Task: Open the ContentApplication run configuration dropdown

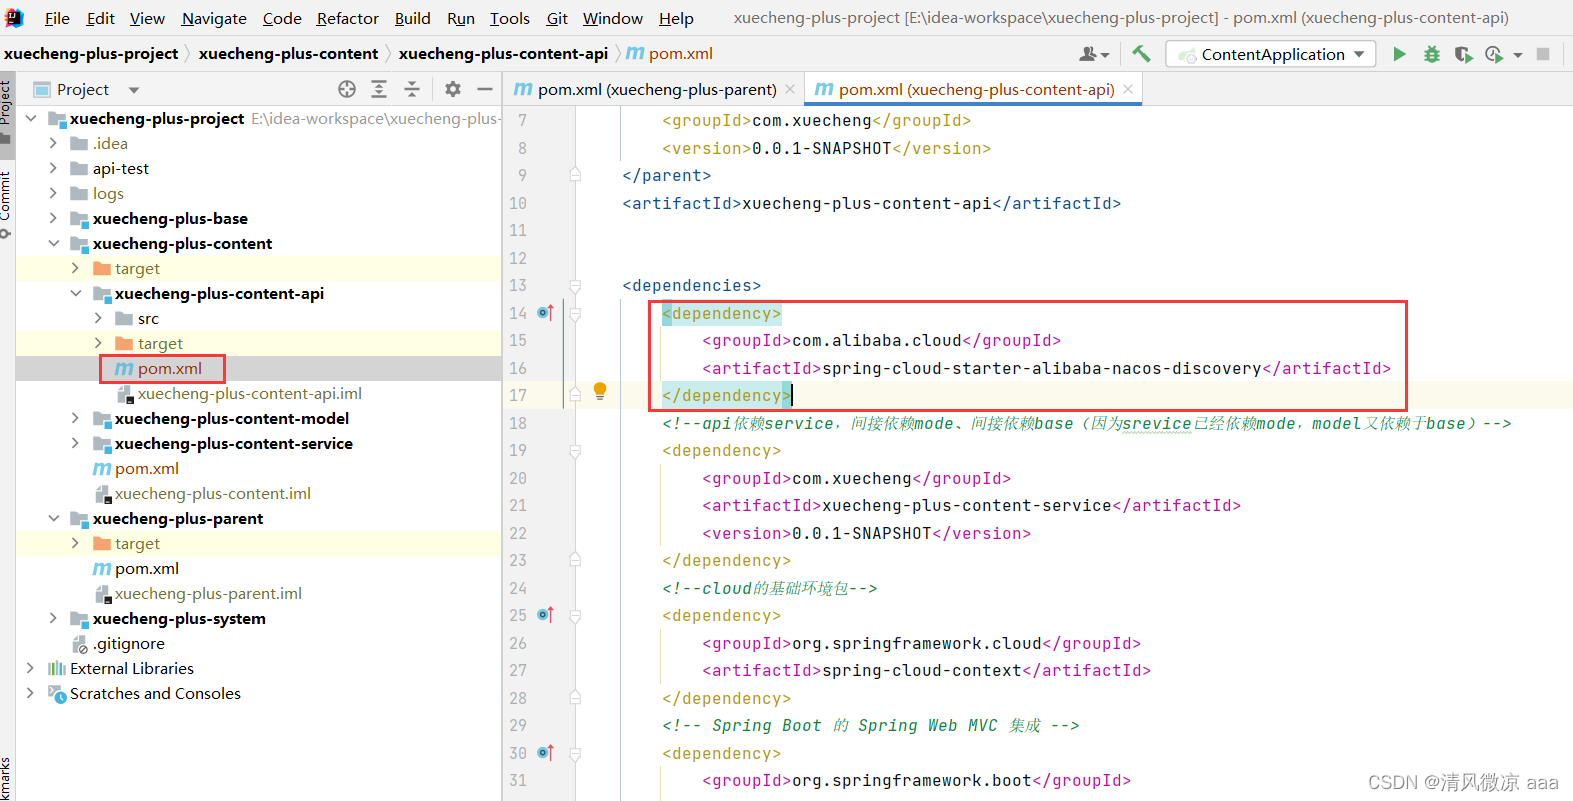Action: 1271,54
